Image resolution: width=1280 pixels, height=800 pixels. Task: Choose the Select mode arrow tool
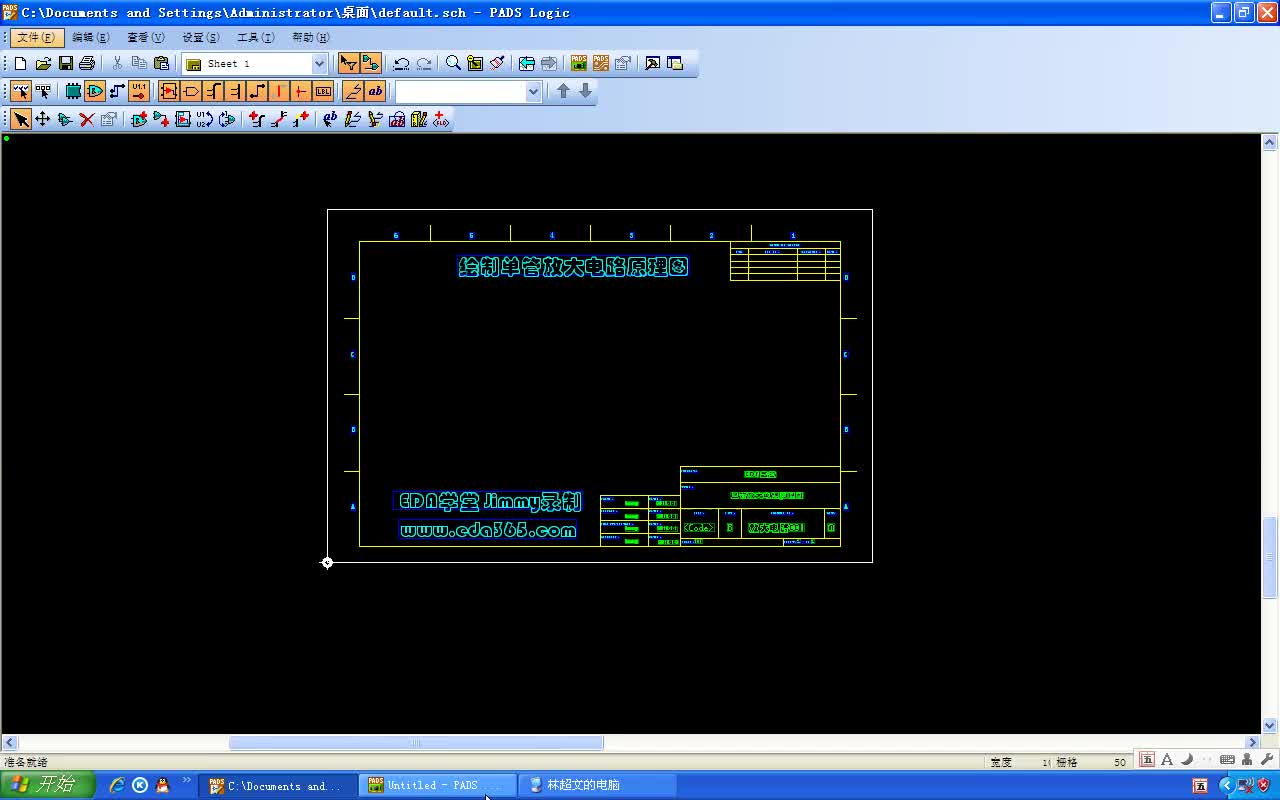click(21, 119)
